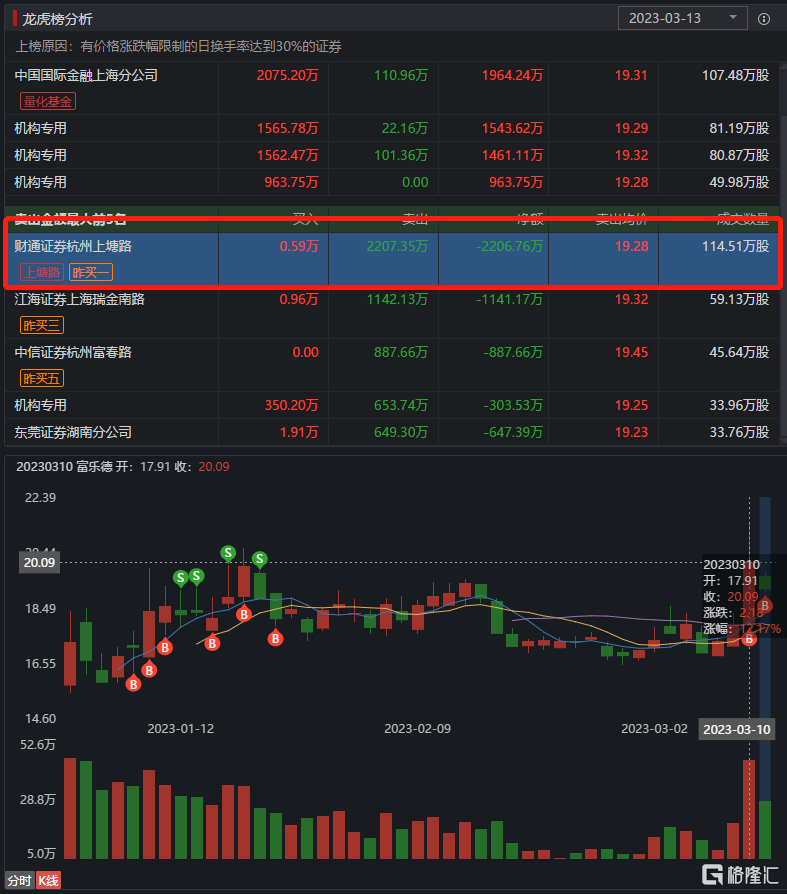
Task: Click the 887.66万 sell amount
Action: (401, 352)
